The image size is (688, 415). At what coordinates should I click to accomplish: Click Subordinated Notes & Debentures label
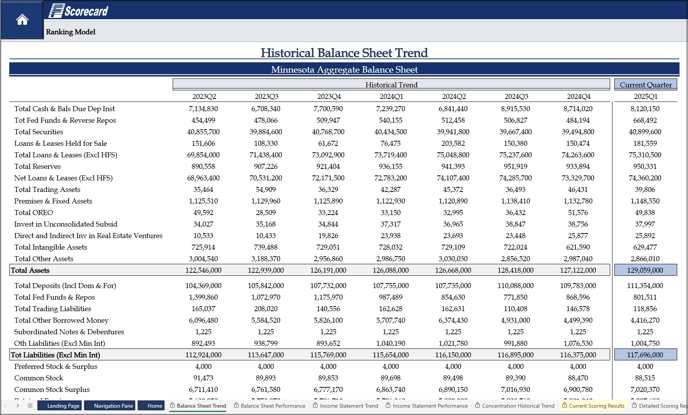(69, 332)
